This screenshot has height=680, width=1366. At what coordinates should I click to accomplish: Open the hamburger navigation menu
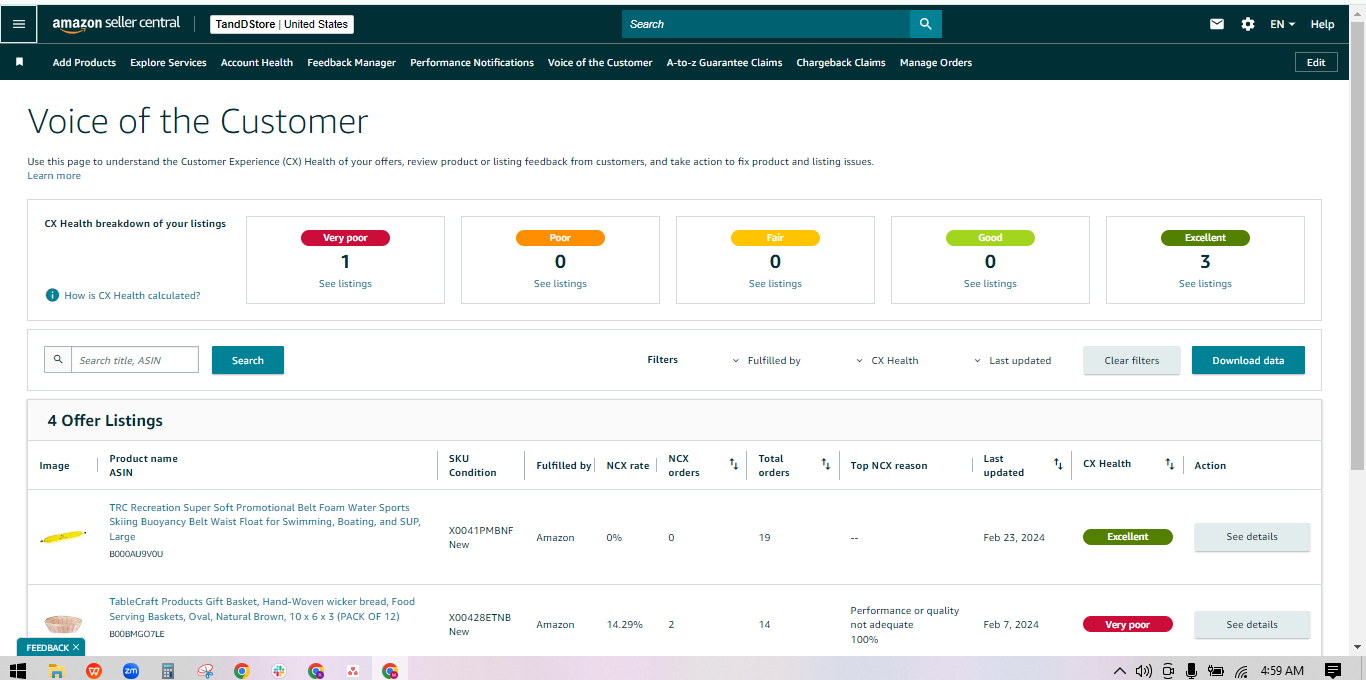pyautogui.click(x=19, y=24)
